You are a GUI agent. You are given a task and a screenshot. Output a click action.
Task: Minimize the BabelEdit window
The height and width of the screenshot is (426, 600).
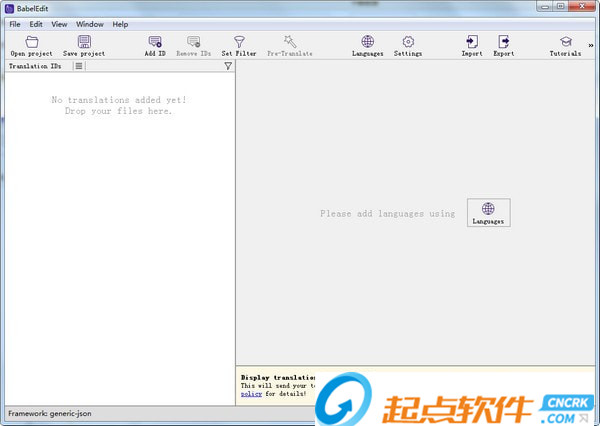click(545, 7)
